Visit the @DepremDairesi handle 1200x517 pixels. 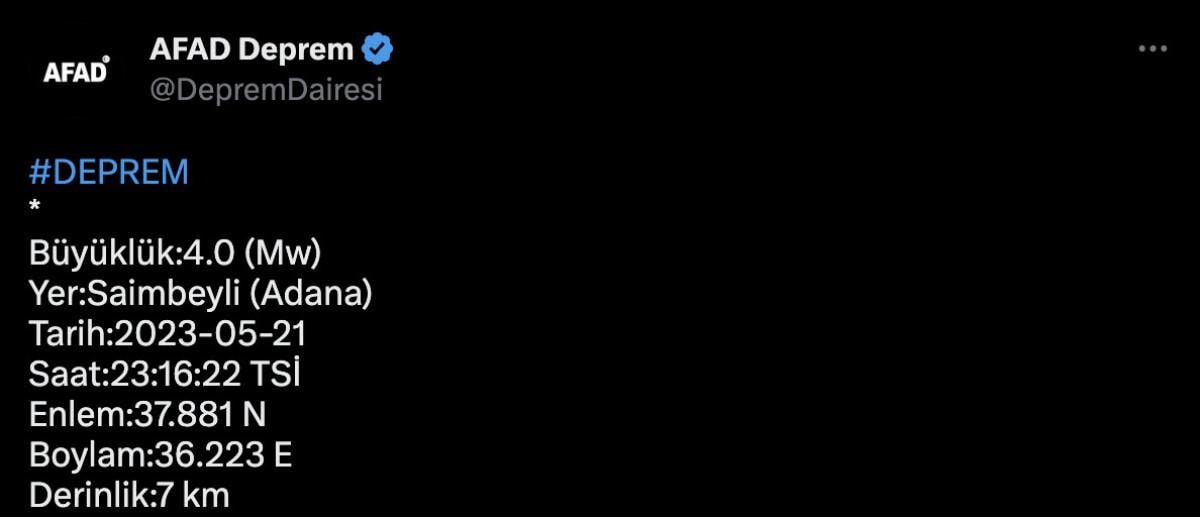pyautogui.click(x=265, y=89)
